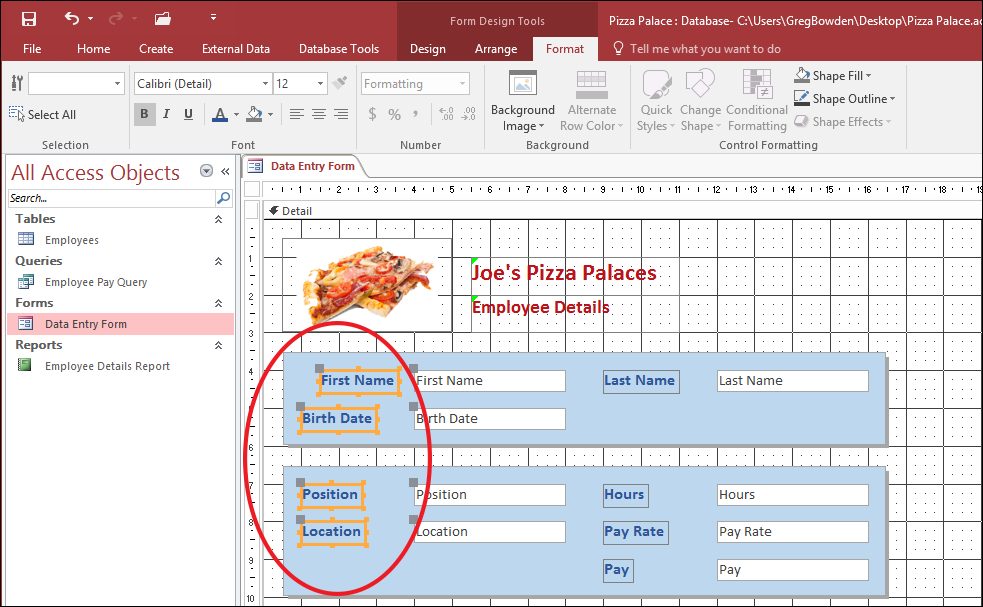
Task: Click the Detail section bar
Action: pyautogui.click(x=623, y=211)
